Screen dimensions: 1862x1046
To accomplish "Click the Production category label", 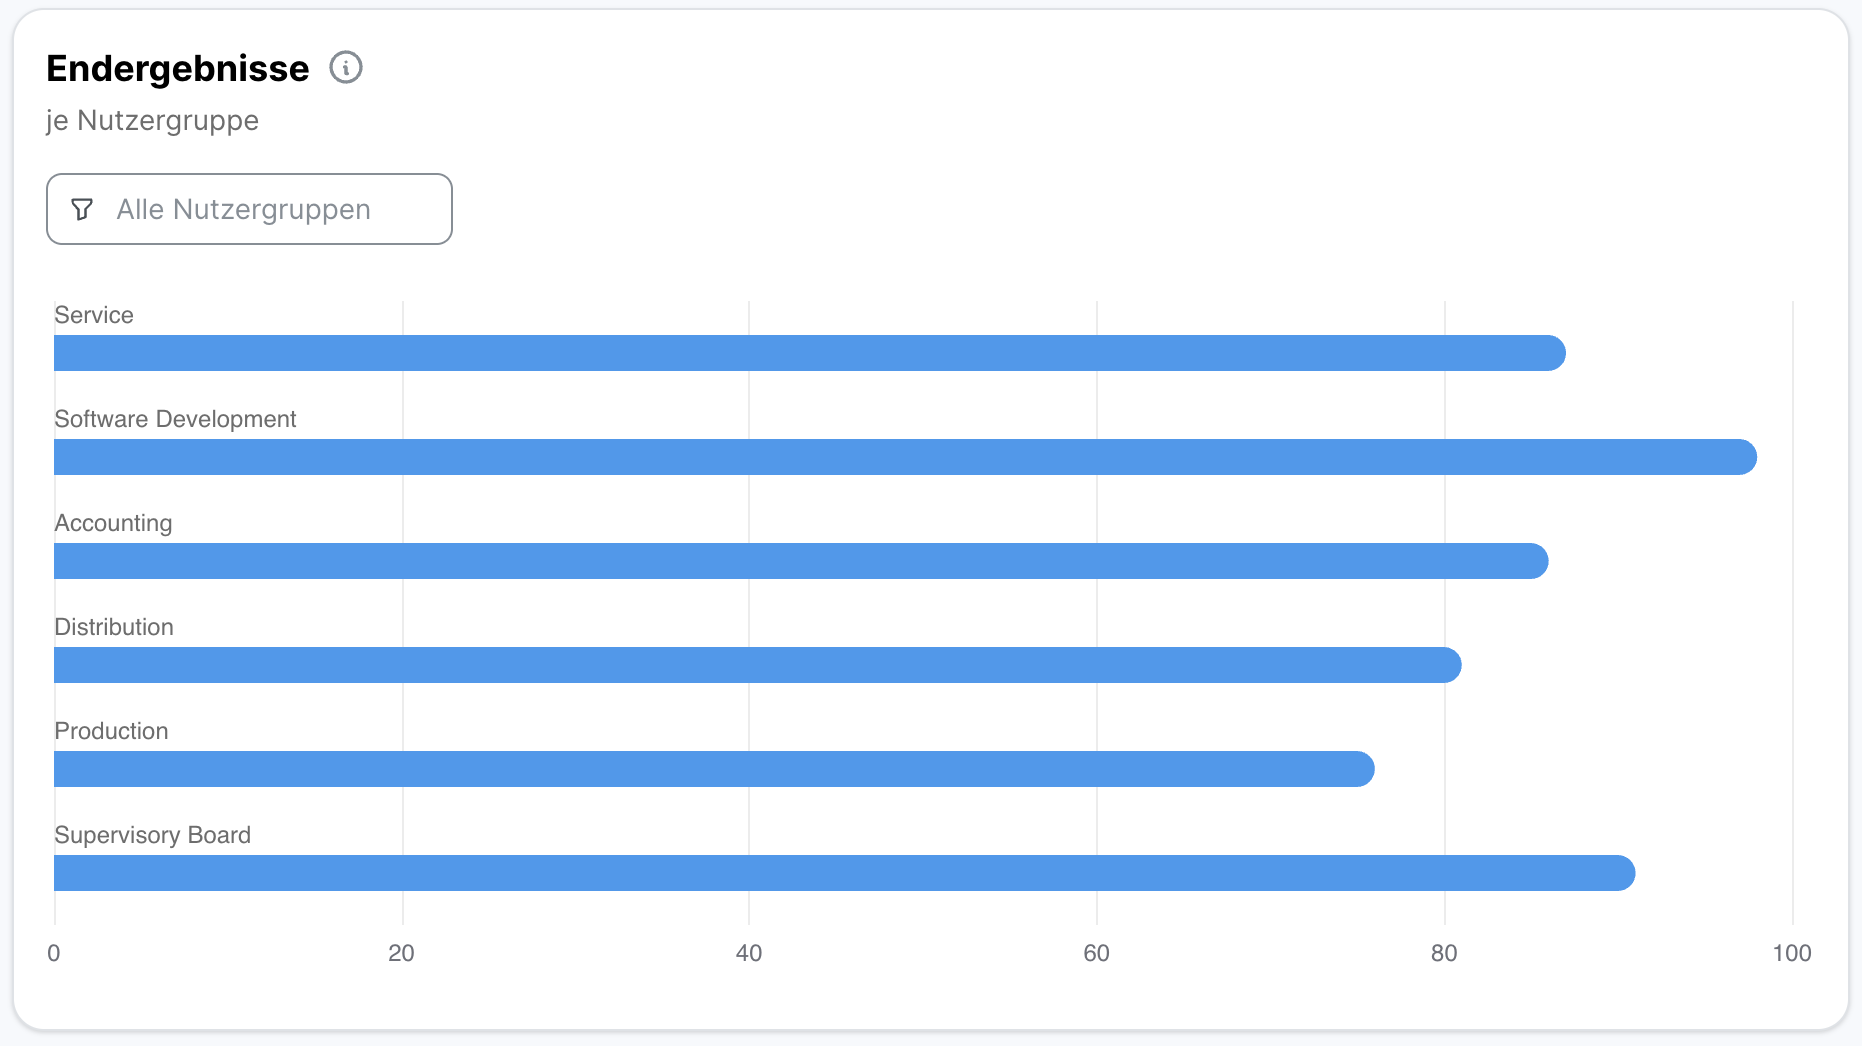I will pyautogui.click(x=111, y=731).
